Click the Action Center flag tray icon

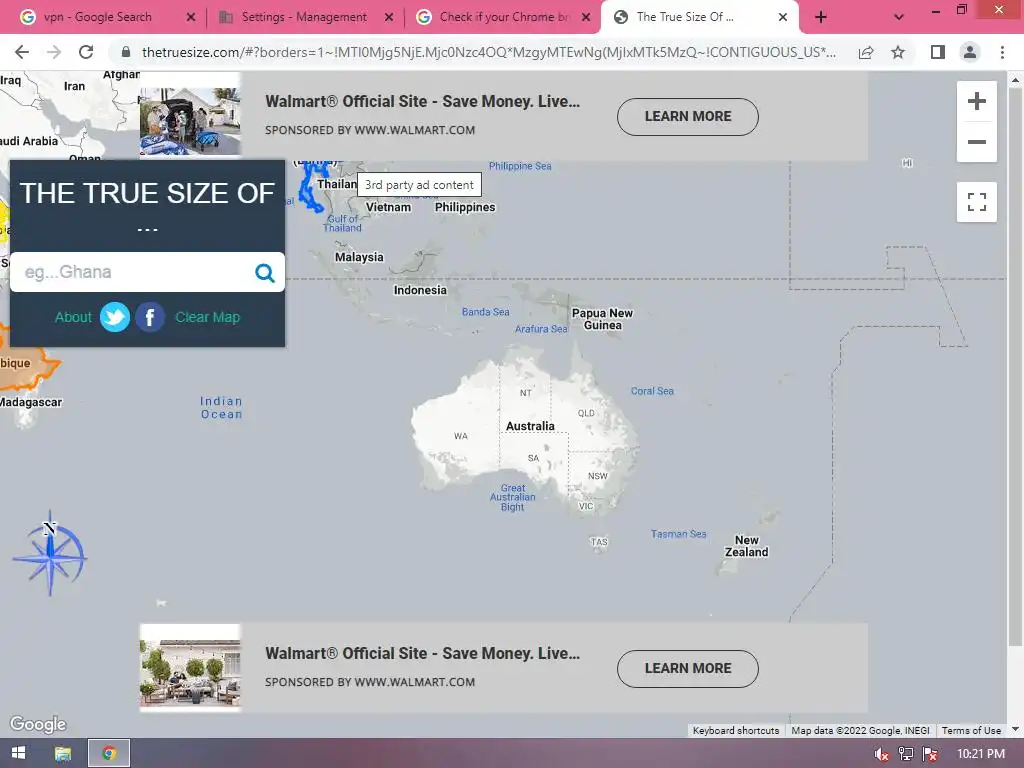coord(930,754)
